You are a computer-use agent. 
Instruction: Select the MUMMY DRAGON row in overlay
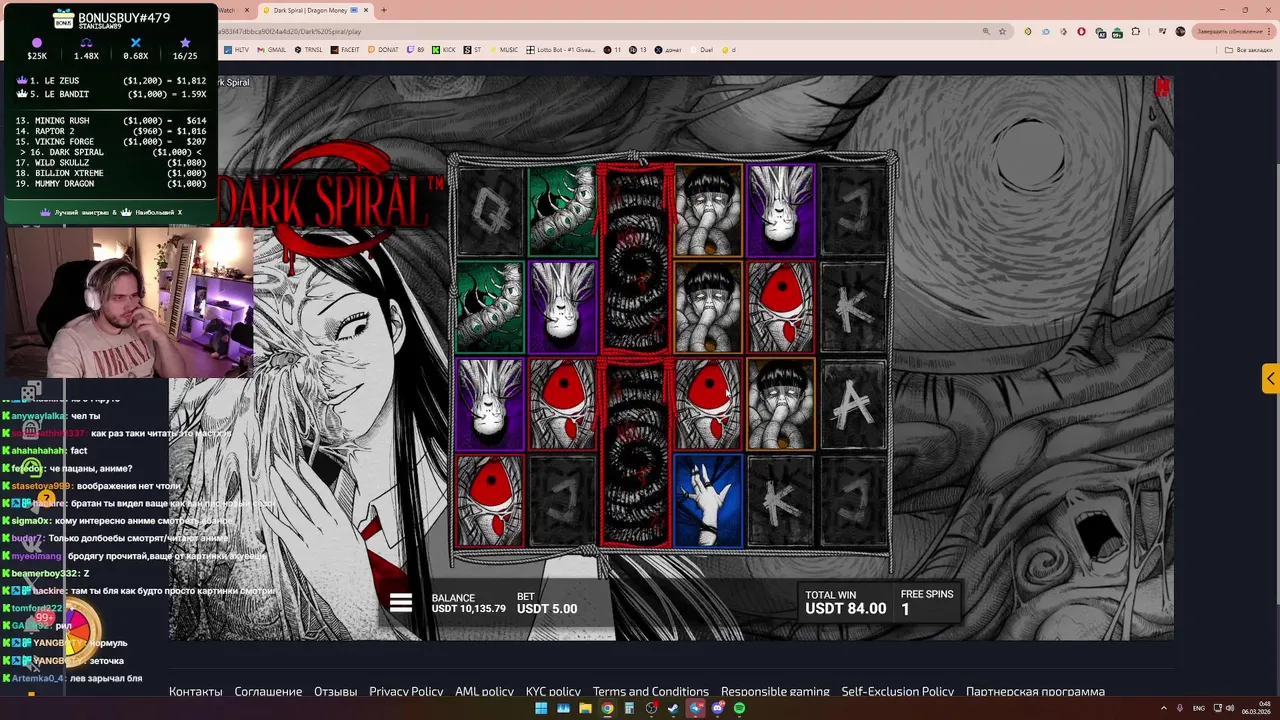[x=112, y=184]
